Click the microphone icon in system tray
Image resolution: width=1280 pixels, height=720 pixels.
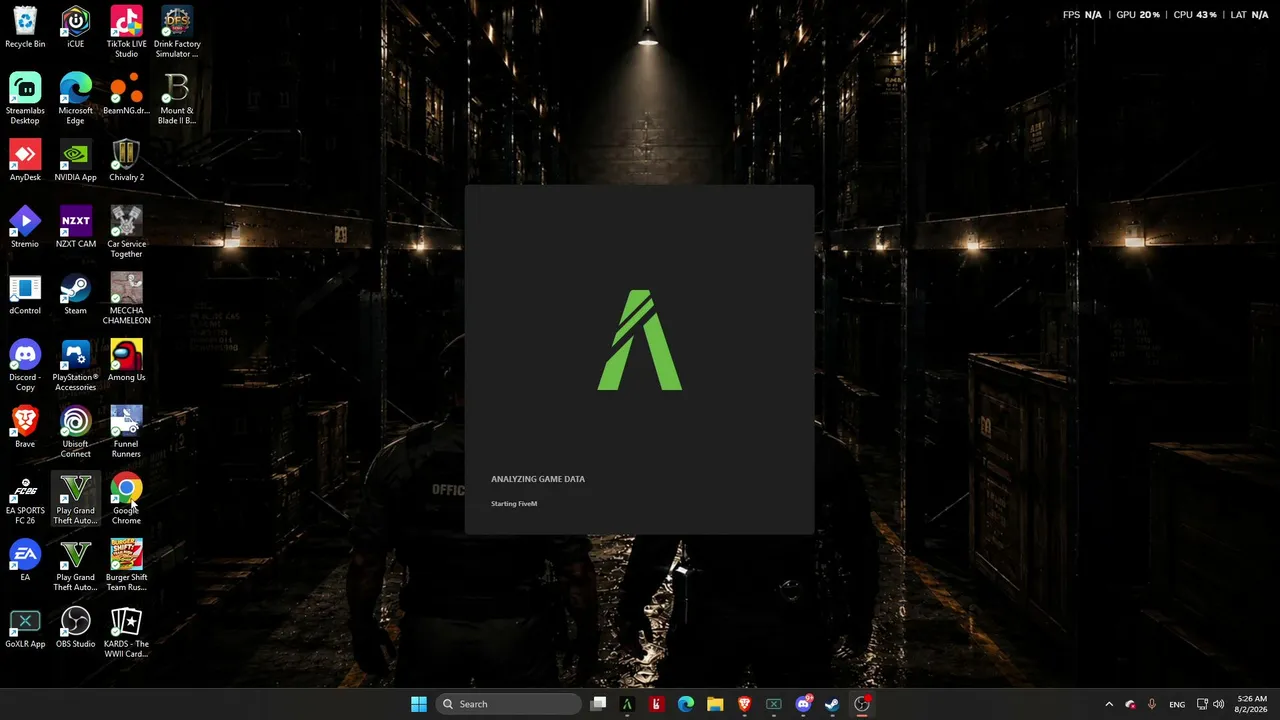pyautogui.click(x=1152, y=704)
